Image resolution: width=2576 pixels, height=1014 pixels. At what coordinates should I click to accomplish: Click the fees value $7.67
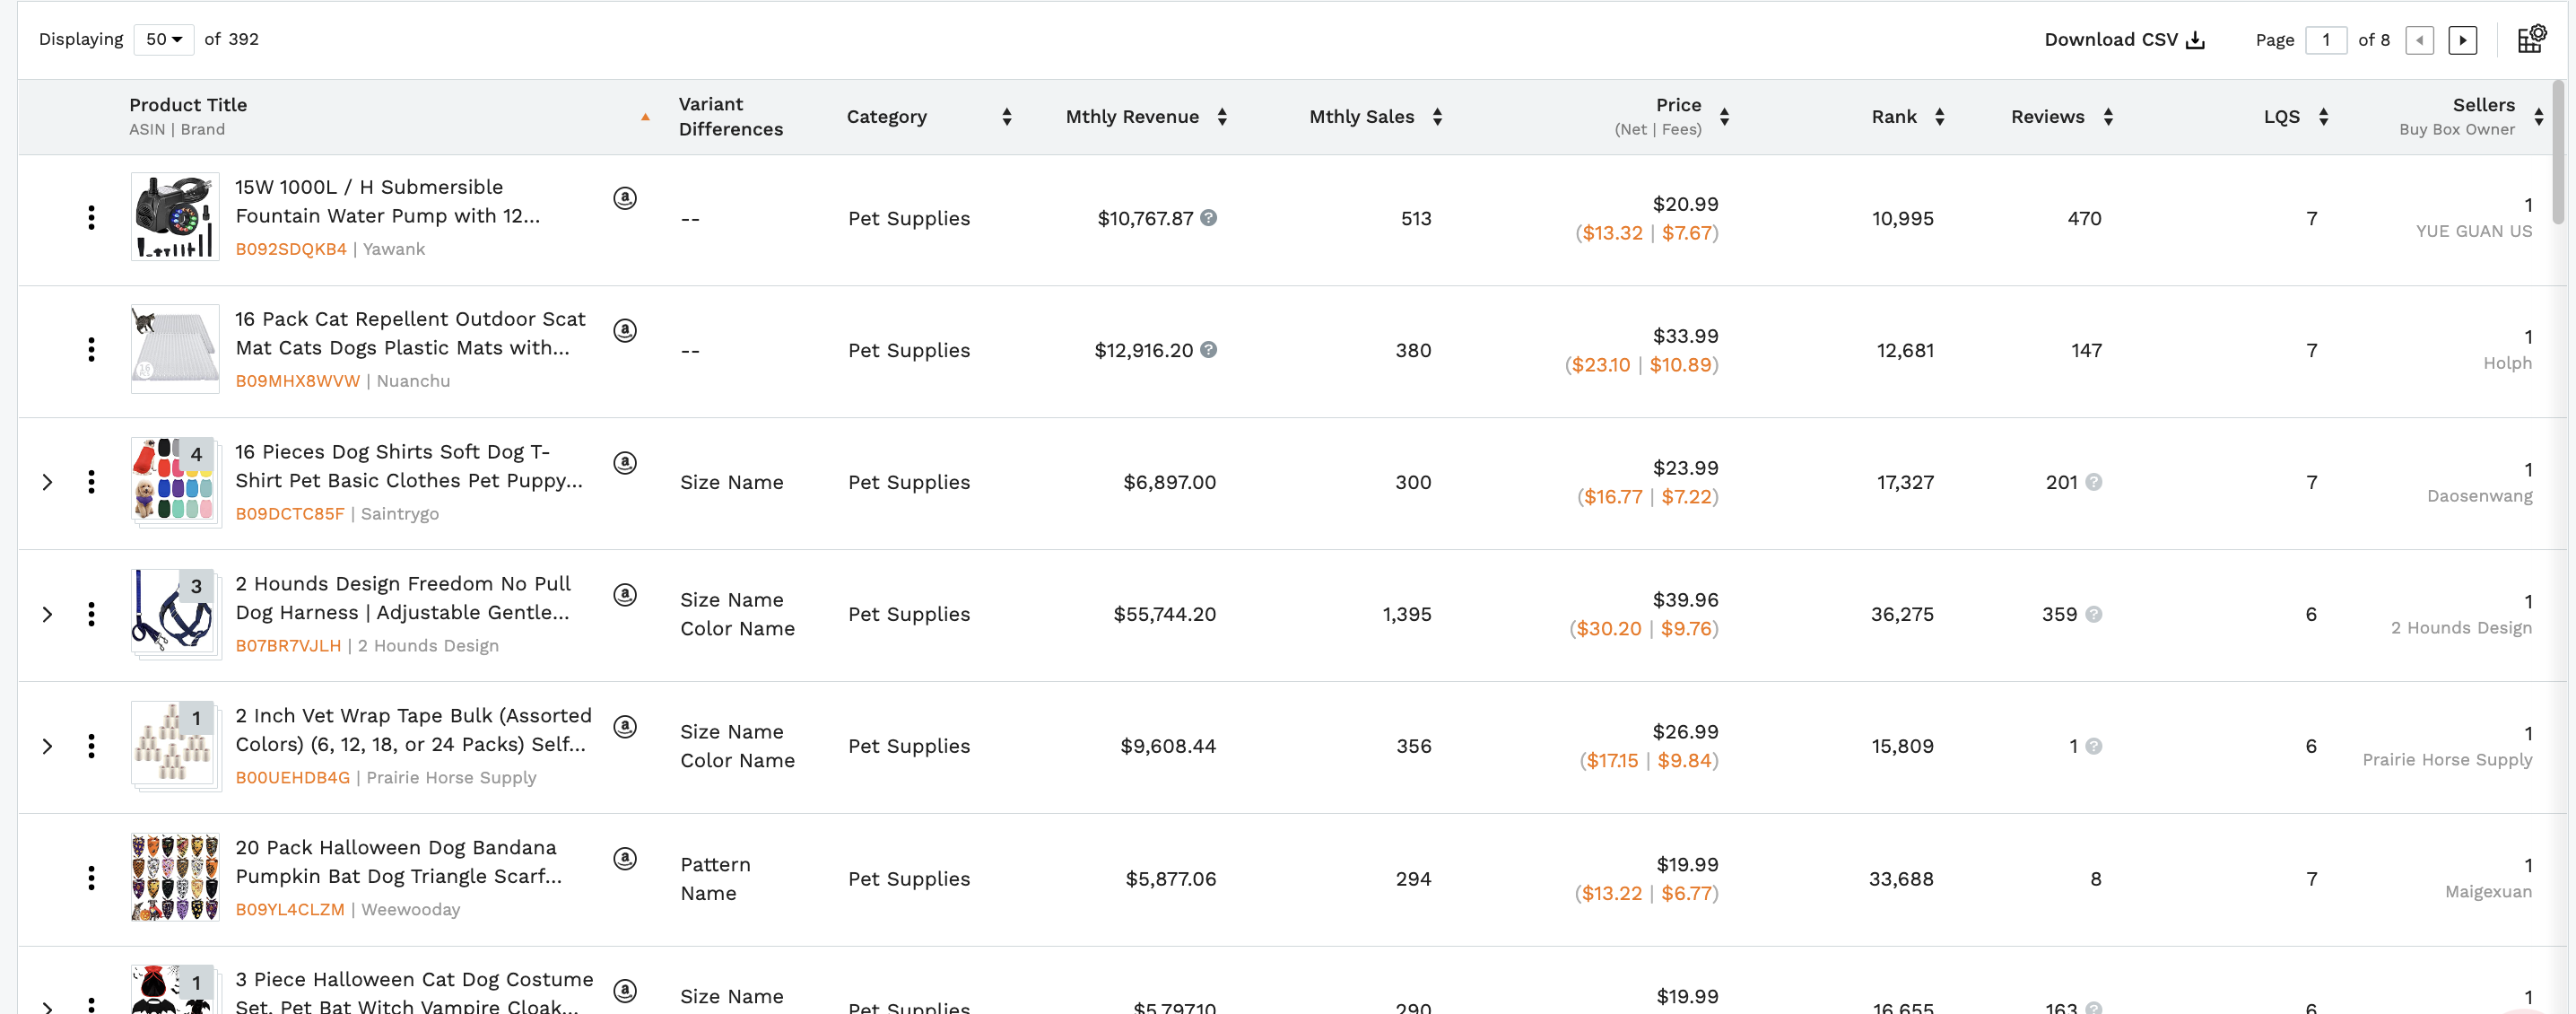(x=1687, y=233)
